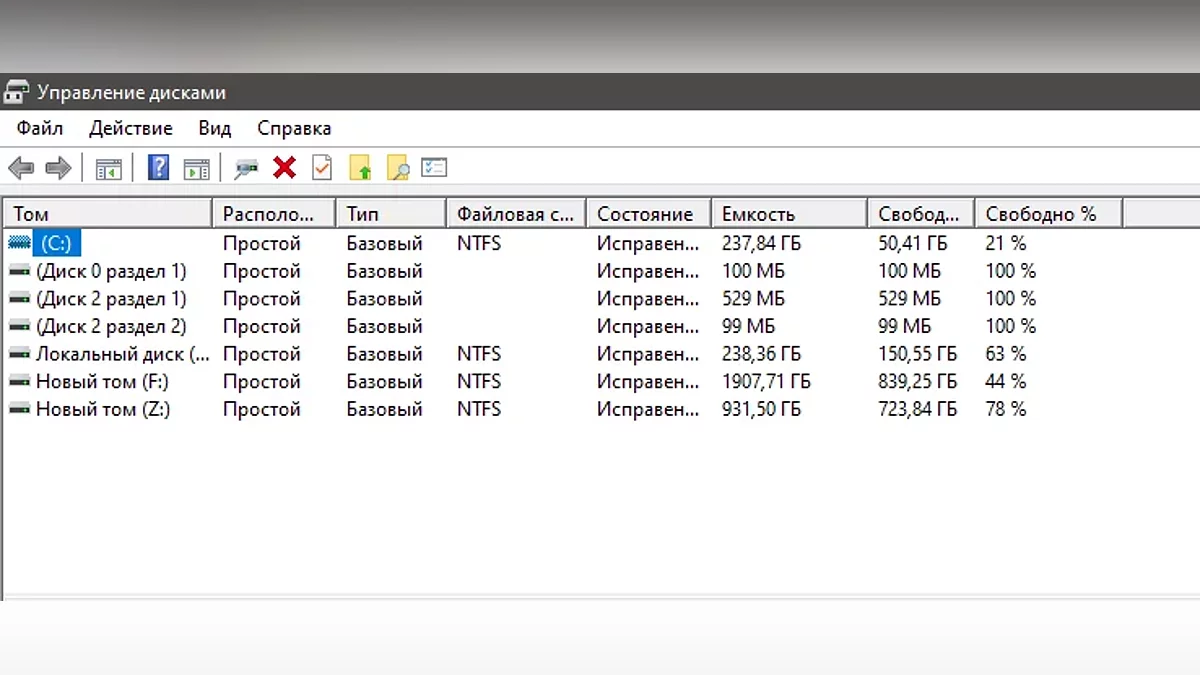
Task: Click the red X delete icon
Action: point(285,168)
